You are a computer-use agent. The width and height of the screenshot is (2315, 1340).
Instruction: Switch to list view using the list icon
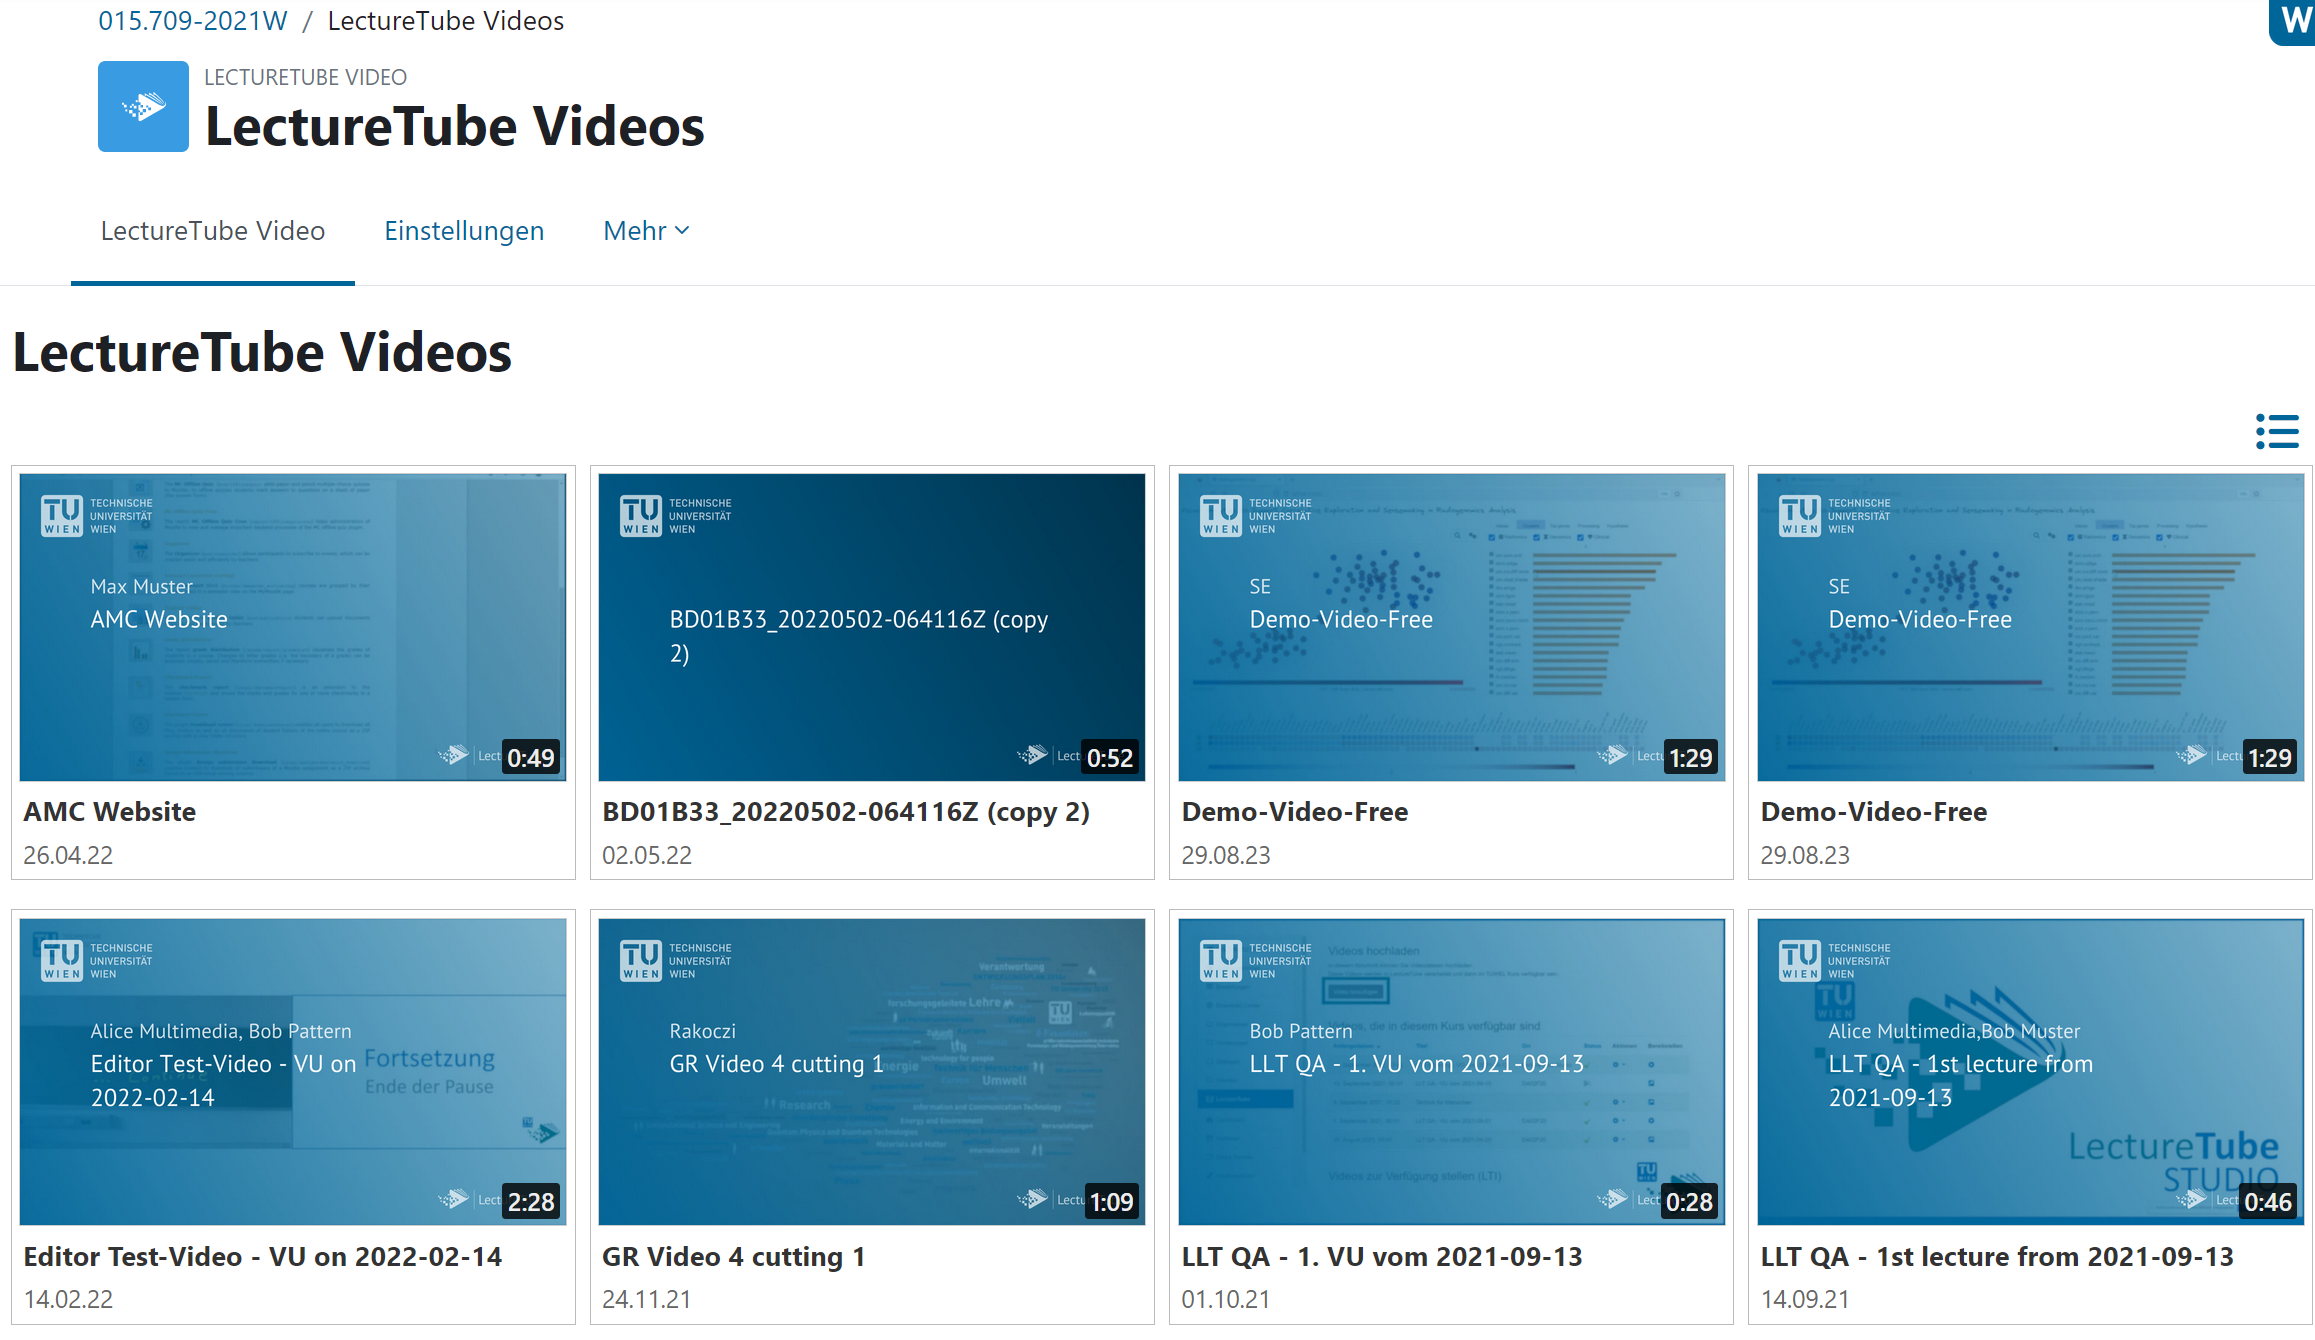pyautogui.click(x=2277, y=432)
